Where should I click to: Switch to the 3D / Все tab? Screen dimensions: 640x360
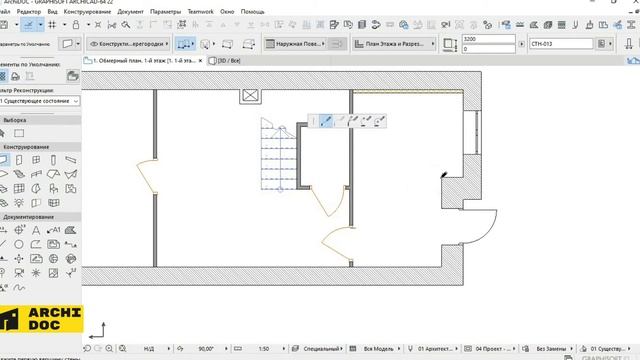click(225, 60)
